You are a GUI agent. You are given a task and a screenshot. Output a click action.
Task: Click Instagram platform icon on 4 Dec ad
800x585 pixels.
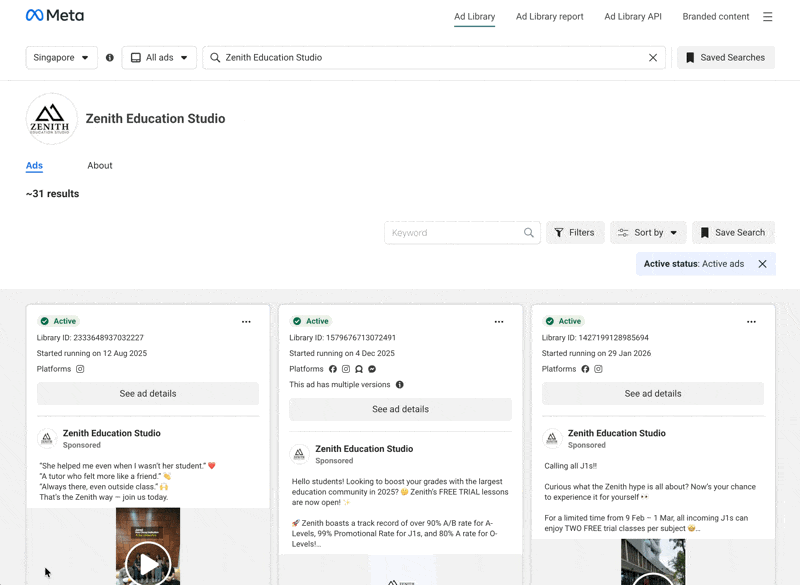pos(346,369)
